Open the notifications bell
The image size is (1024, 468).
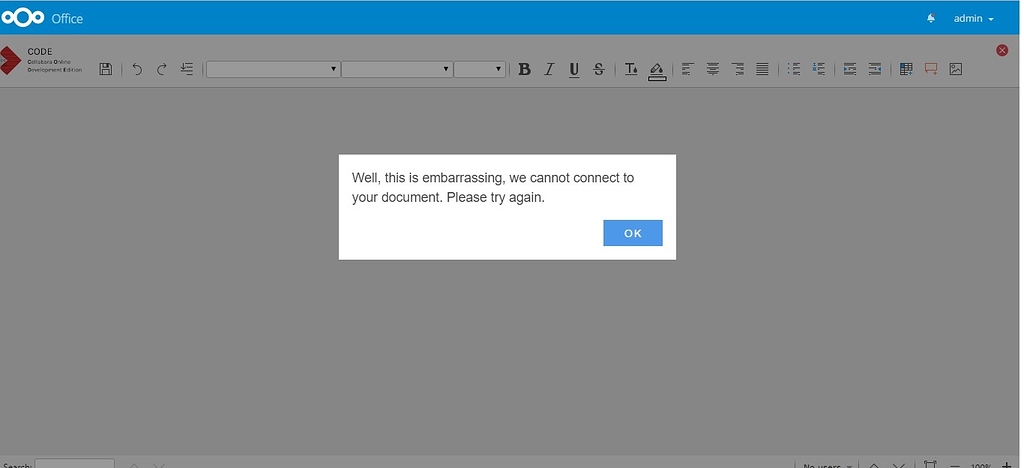[x=931, y=18]
